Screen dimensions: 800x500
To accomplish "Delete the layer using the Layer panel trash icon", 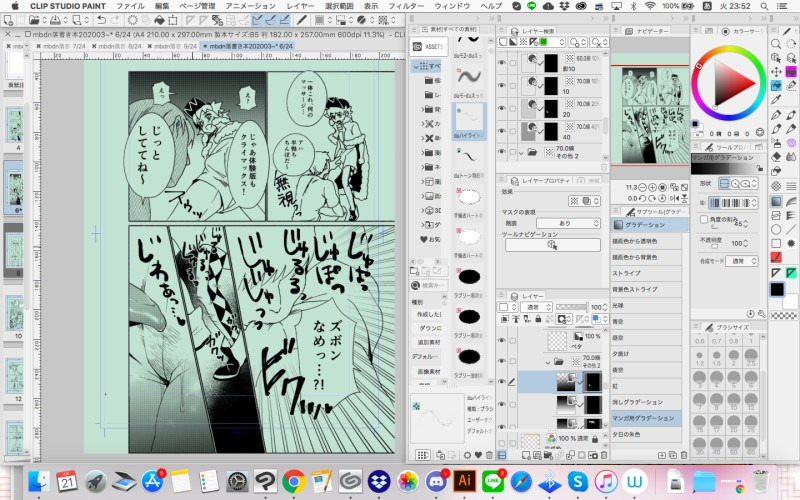I will tap(604, 455).
